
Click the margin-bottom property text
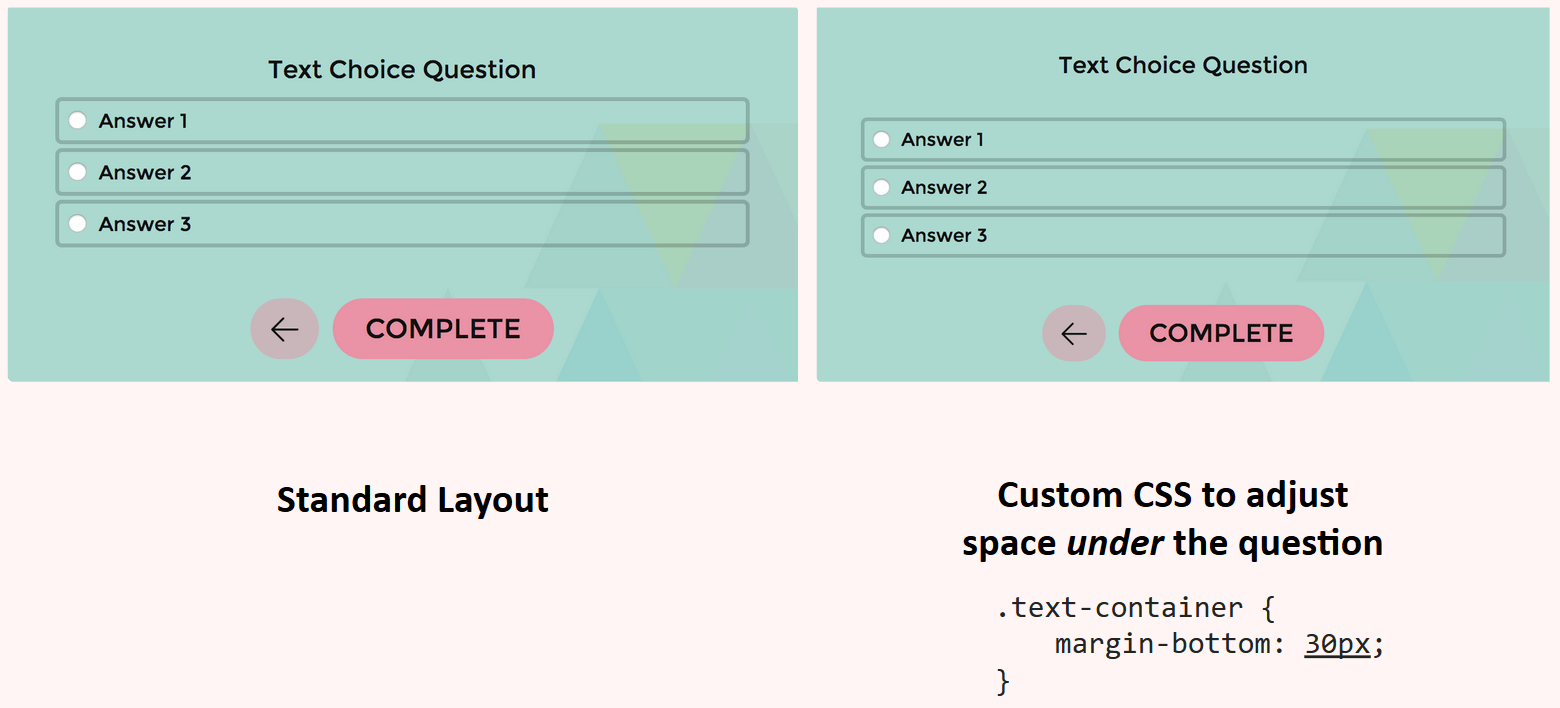[1165, 644]
